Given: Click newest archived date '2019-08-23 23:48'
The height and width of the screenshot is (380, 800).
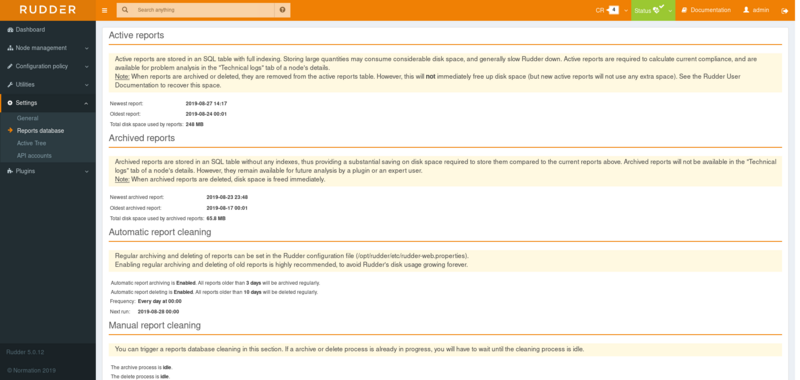Looking at the screenshot, I should (227, 197).
